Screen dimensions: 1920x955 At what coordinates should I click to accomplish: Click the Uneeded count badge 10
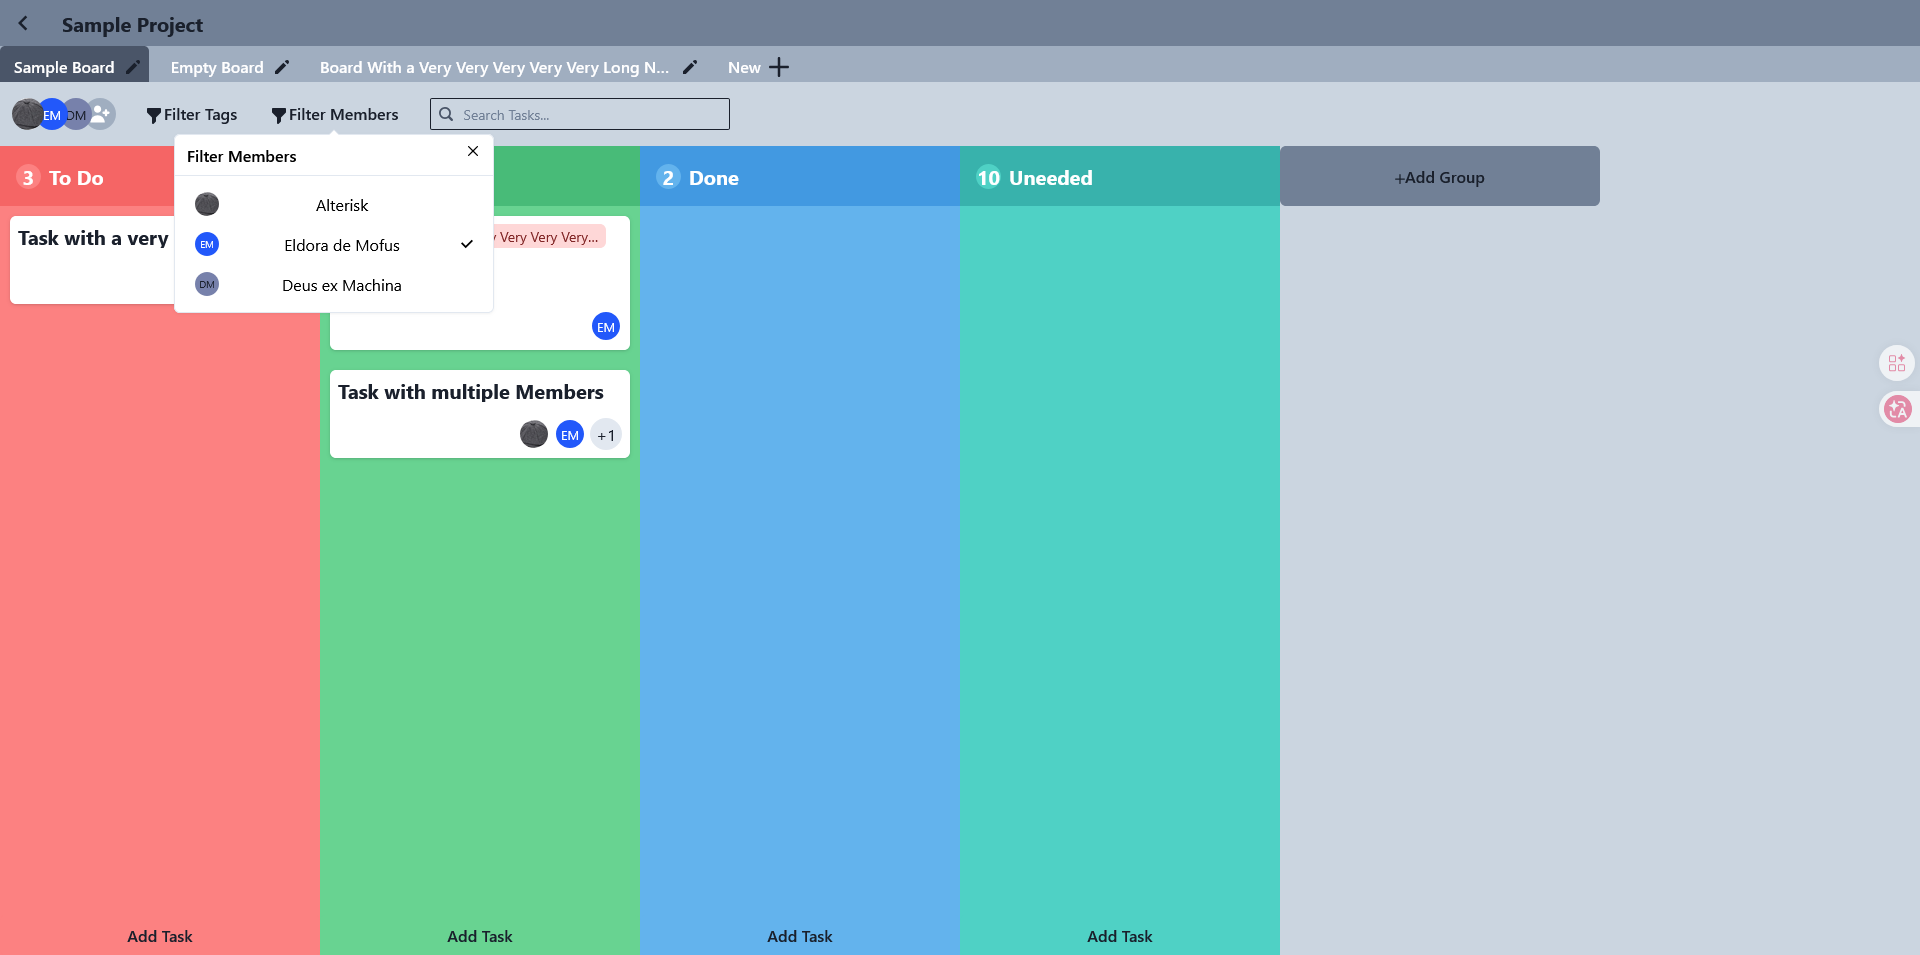point(988,177)
